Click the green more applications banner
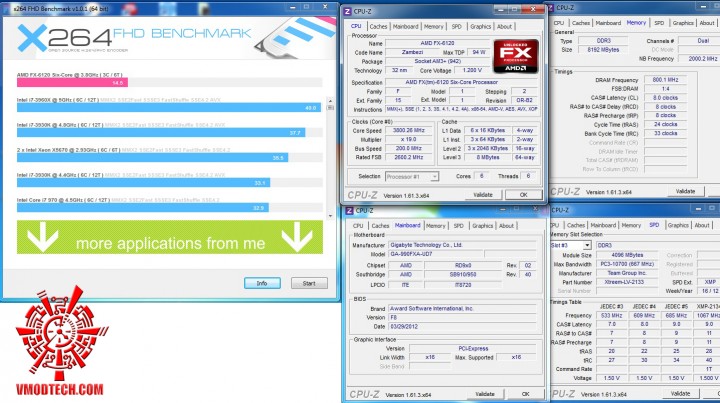This screenshot has width=720, height=403. (x=170, y=237)
